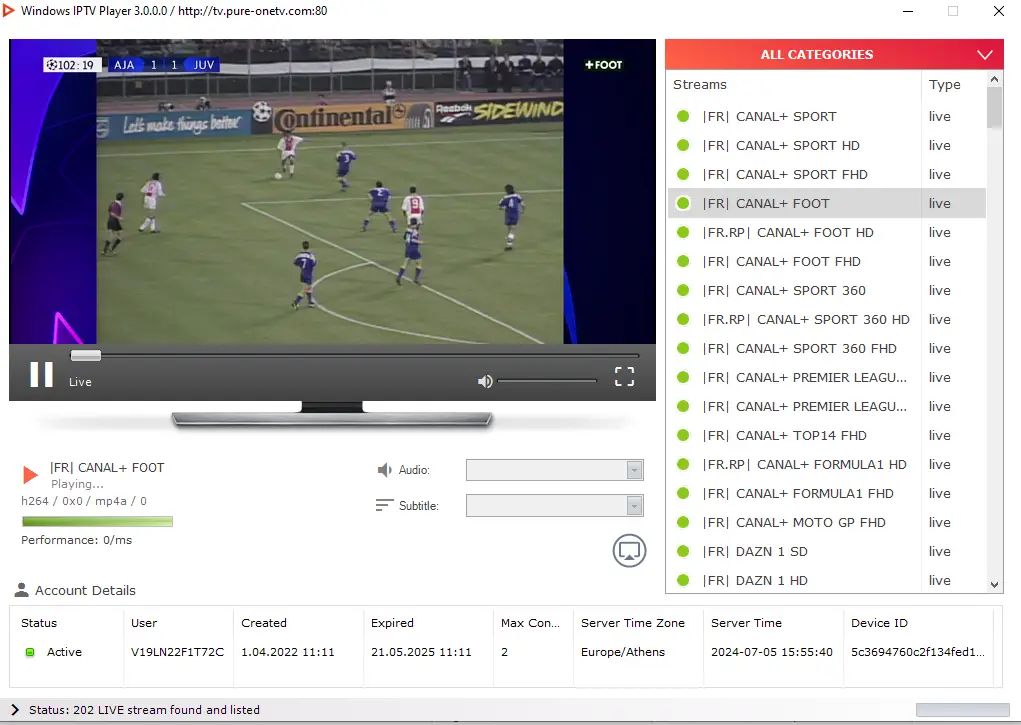Click the cast to screen icon

(629, 551)
